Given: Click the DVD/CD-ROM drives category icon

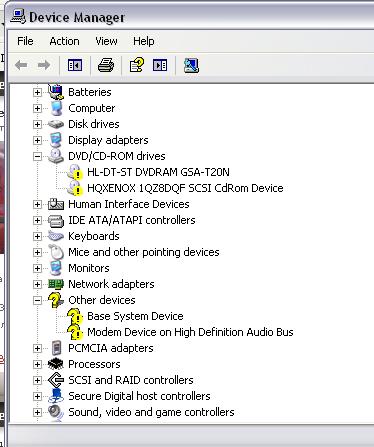Looking at the screenshot, I should coord(56,156).
